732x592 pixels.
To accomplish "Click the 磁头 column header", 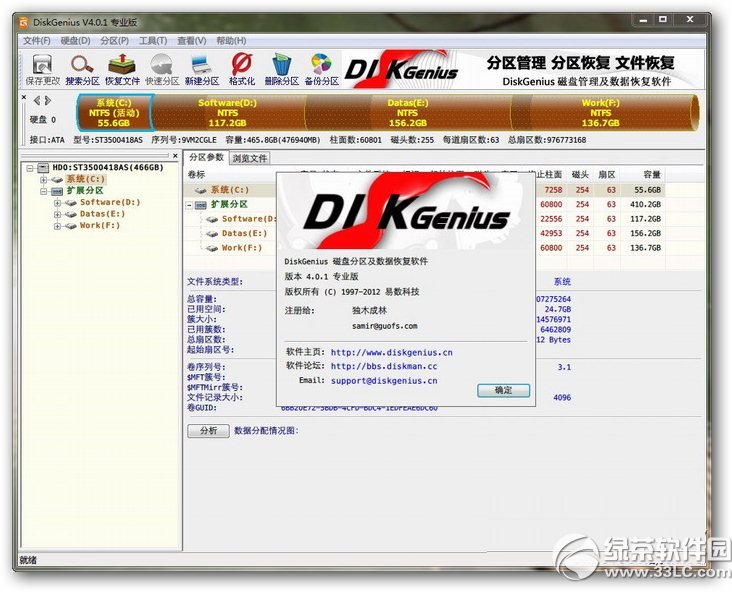I will (580, 174).
